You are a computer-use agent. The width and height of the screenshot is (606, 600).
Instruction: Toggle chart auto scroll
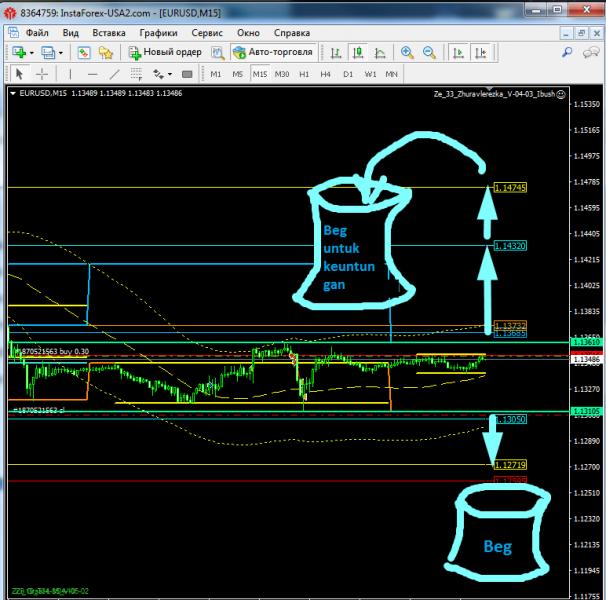point(458,52)
